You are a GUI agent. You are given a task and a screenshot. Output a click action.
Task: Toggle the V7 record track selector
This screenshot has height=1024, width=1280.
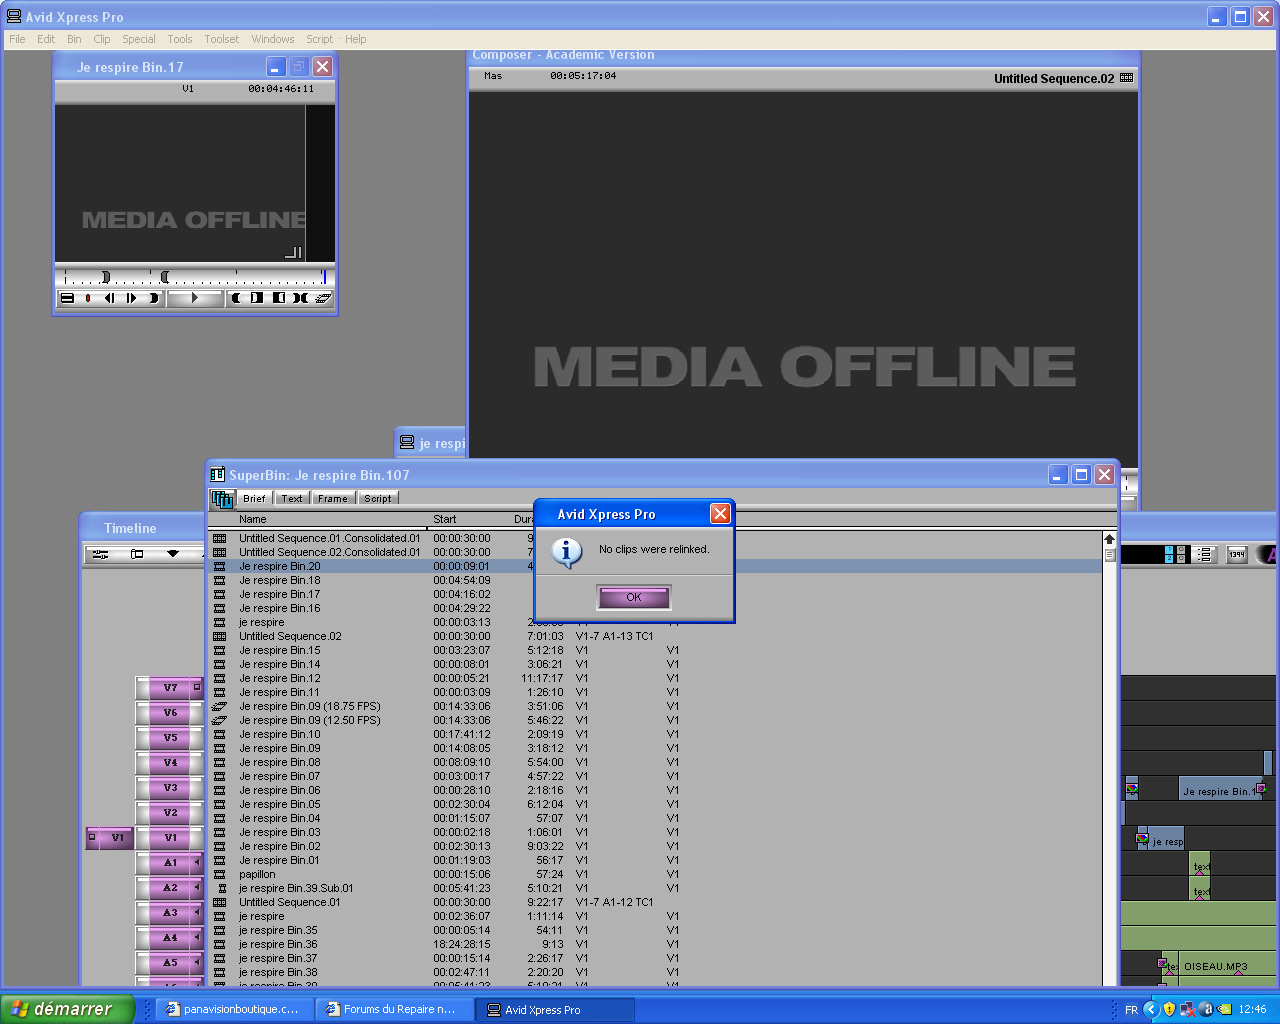coord(170,687)
